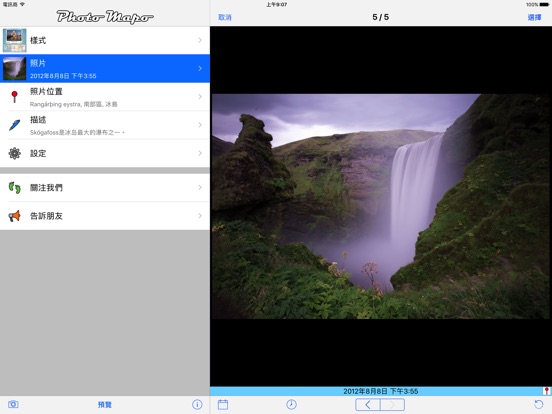552x414 pixels.
Task: Open the info circle icon
Action: tap(197, 404)
